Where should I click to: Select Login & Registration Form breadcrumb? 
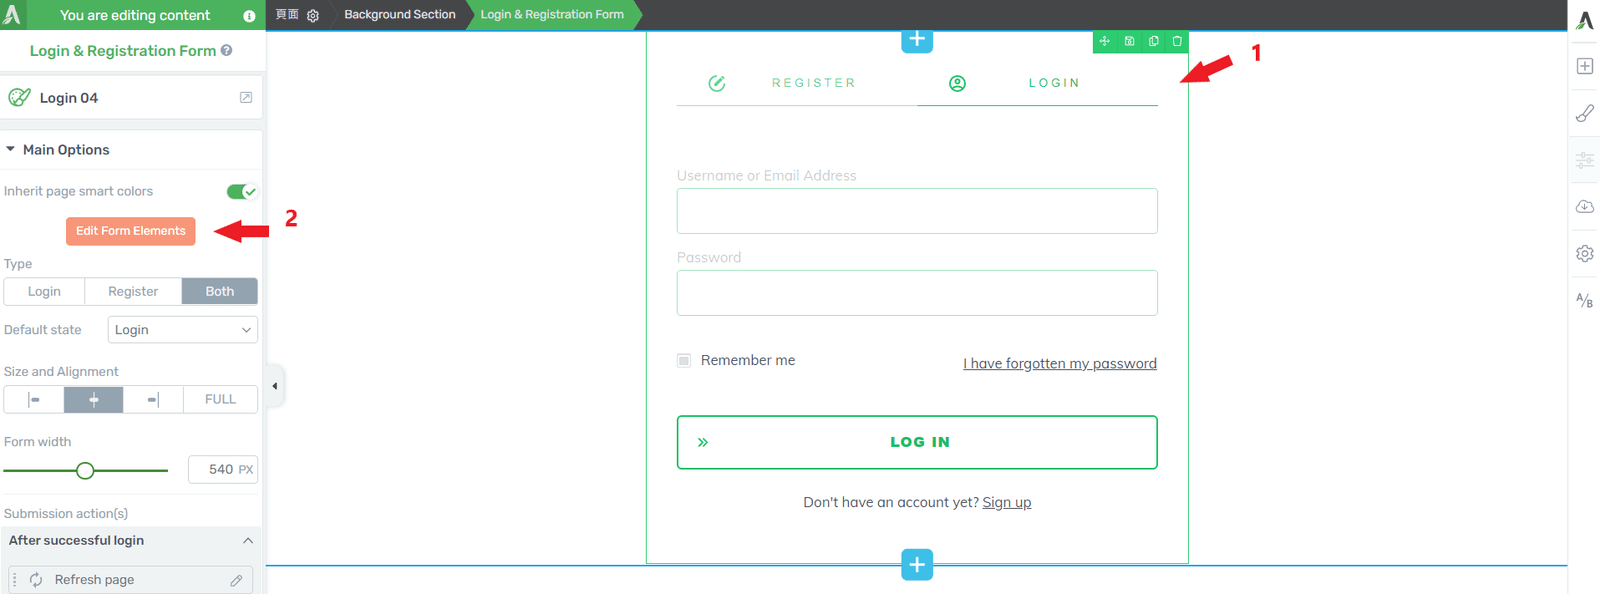click(552, 15)
